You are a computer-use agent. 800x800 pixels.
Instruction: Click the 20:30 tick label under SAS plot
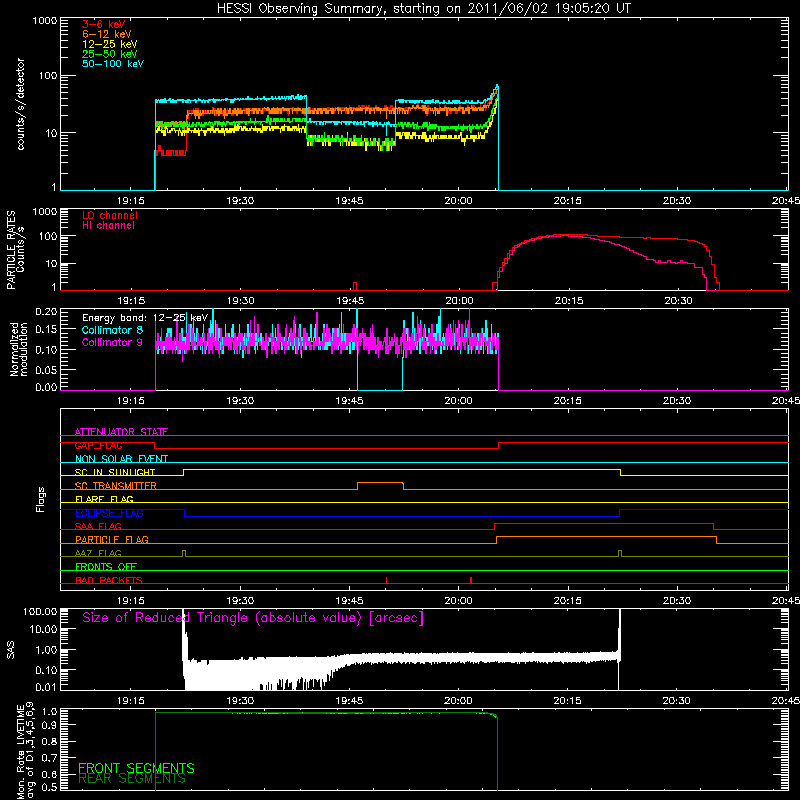point(677,701)
